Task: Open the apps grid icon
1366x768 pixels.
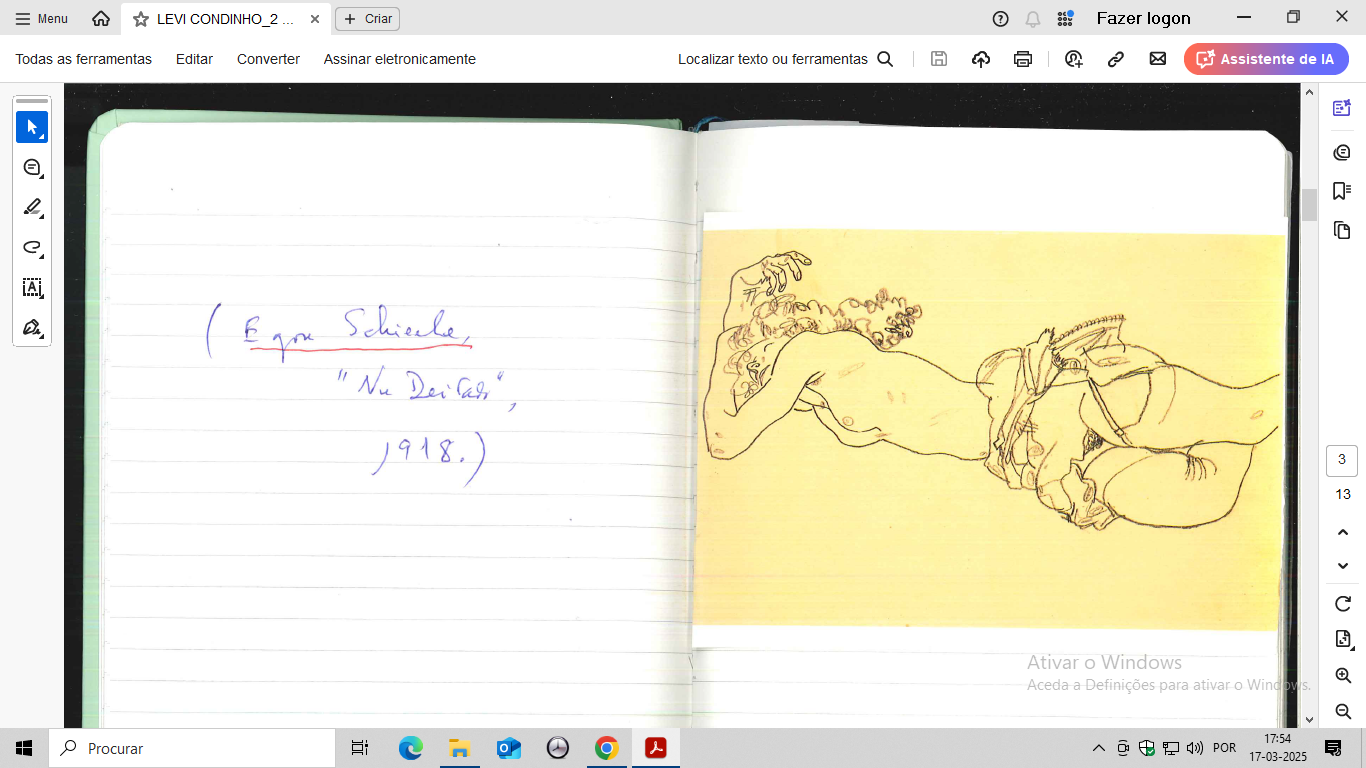Action: [1065, 19]
